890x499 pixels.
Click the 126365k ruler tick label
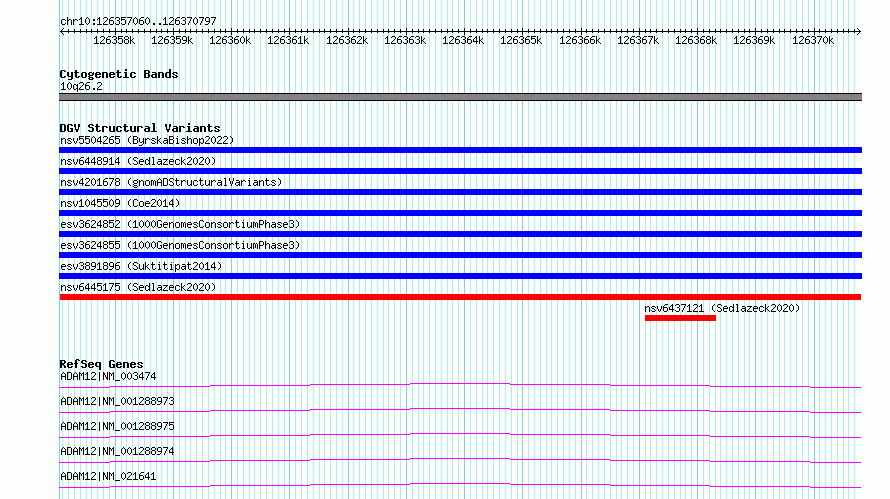[x=521, y=40]
